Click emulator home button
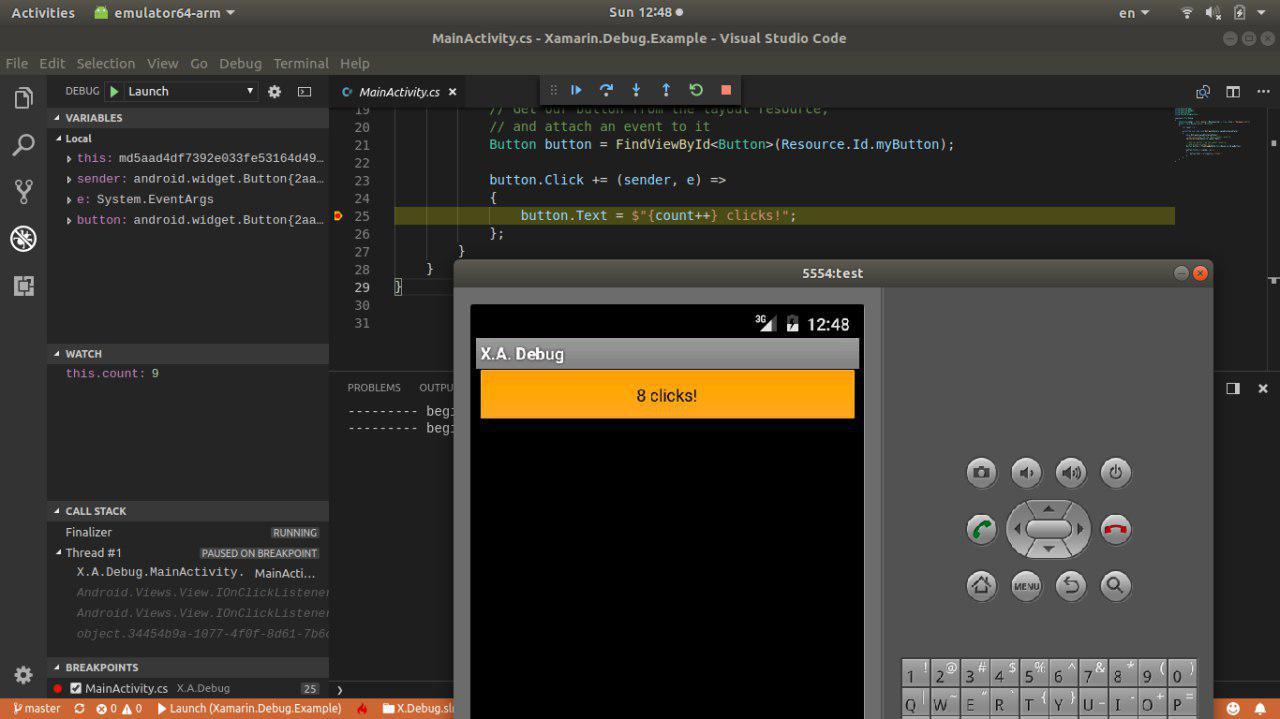 981,585
